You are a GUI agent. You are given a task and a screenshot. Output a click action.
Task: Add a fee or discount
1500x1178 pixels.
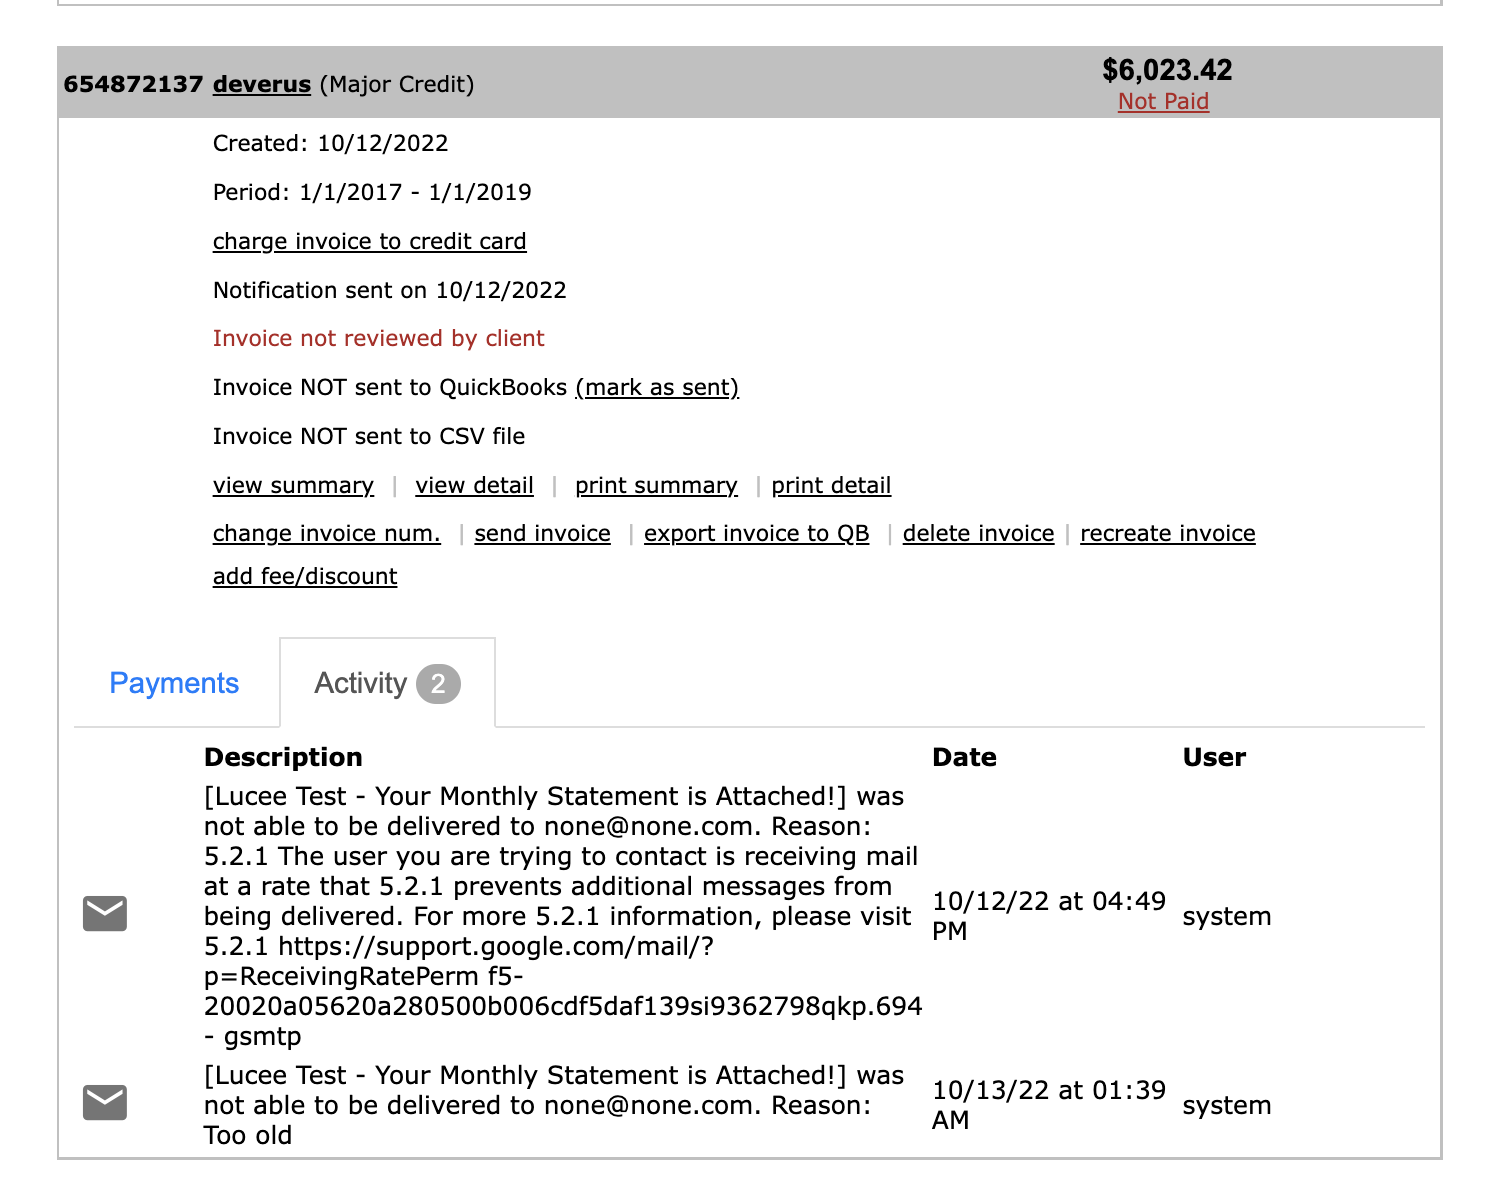(305, 576)
